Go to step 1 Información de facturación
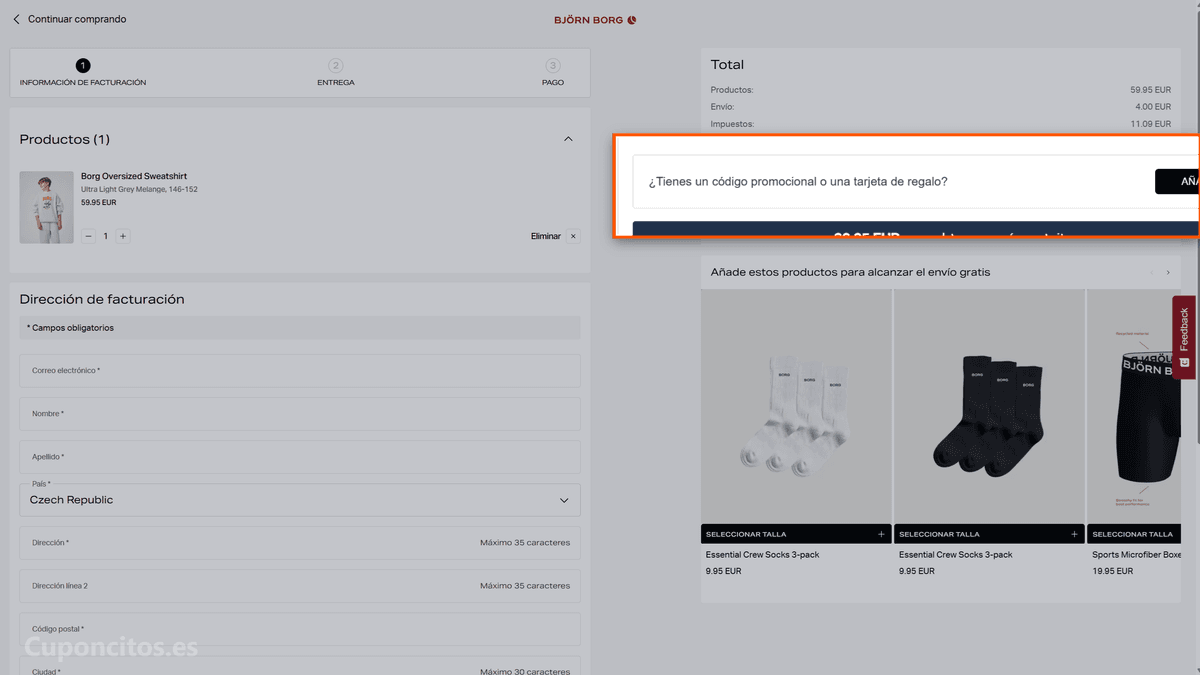Screen dimensions: 1200x675 coord(83,73)
